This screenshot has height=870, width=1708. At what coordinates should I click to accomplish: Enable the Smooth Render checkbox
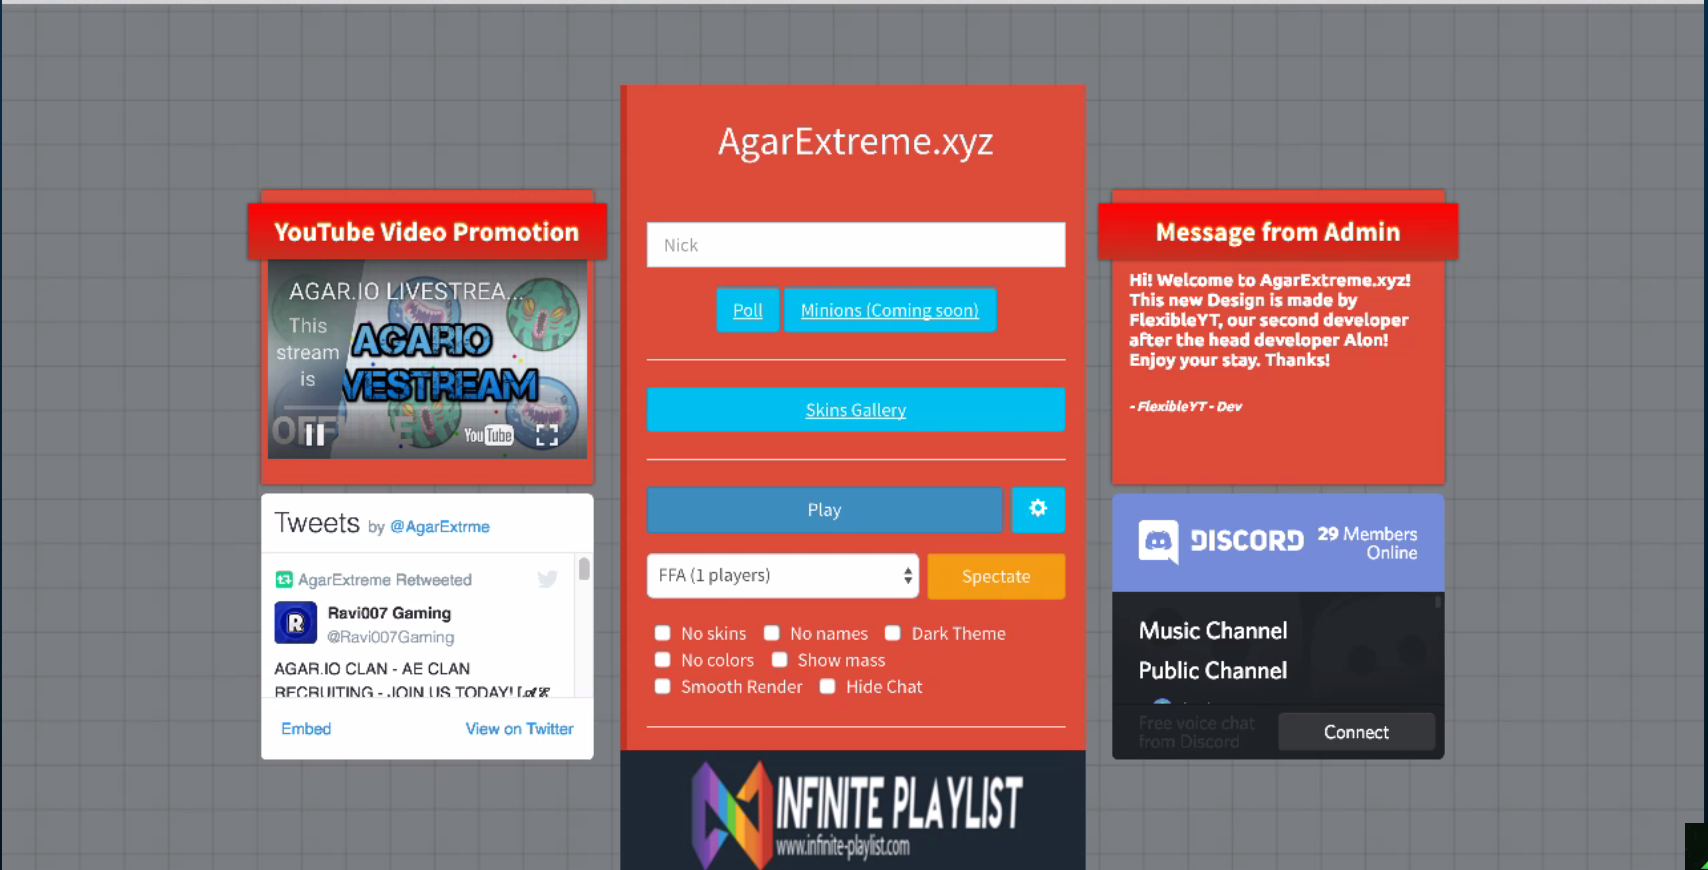pyautogui.click(x=662, y=686)
